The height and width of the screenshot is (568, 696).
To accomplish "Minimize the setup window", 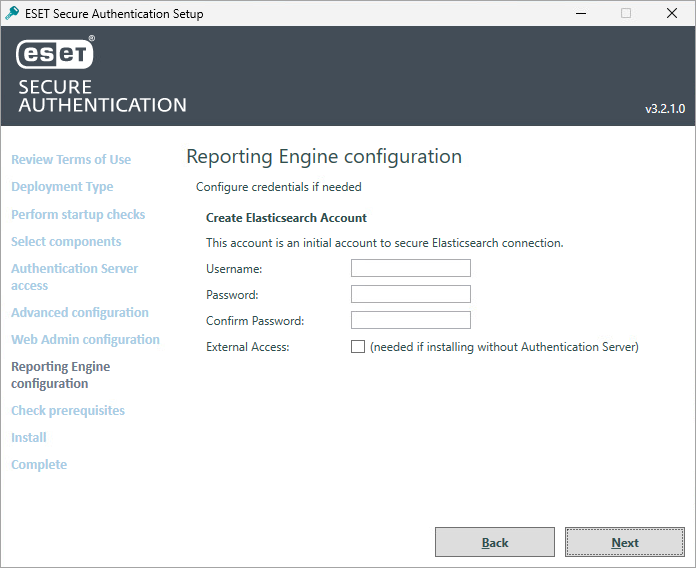I will tap(581, 13).
